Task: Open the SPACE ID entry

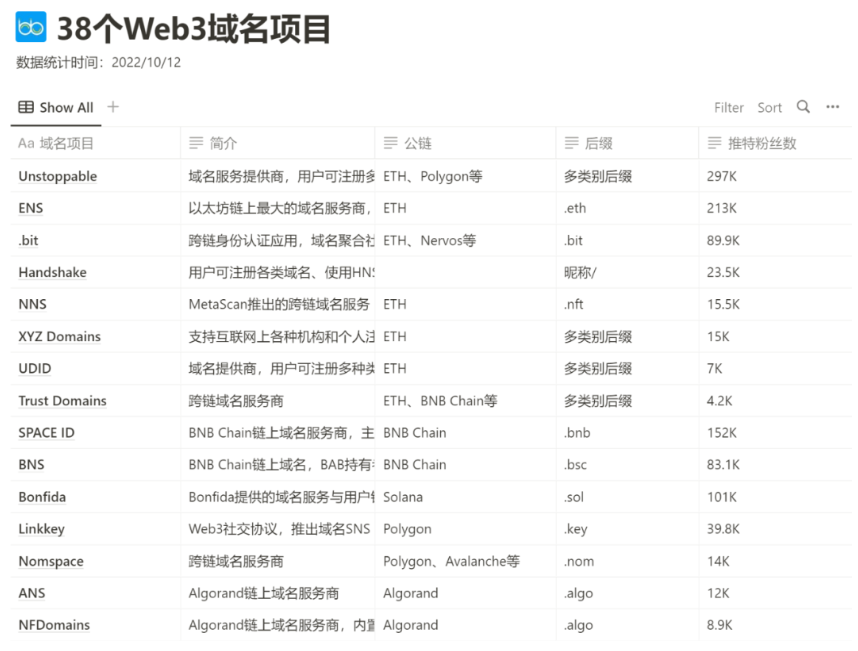Action: 47,433
